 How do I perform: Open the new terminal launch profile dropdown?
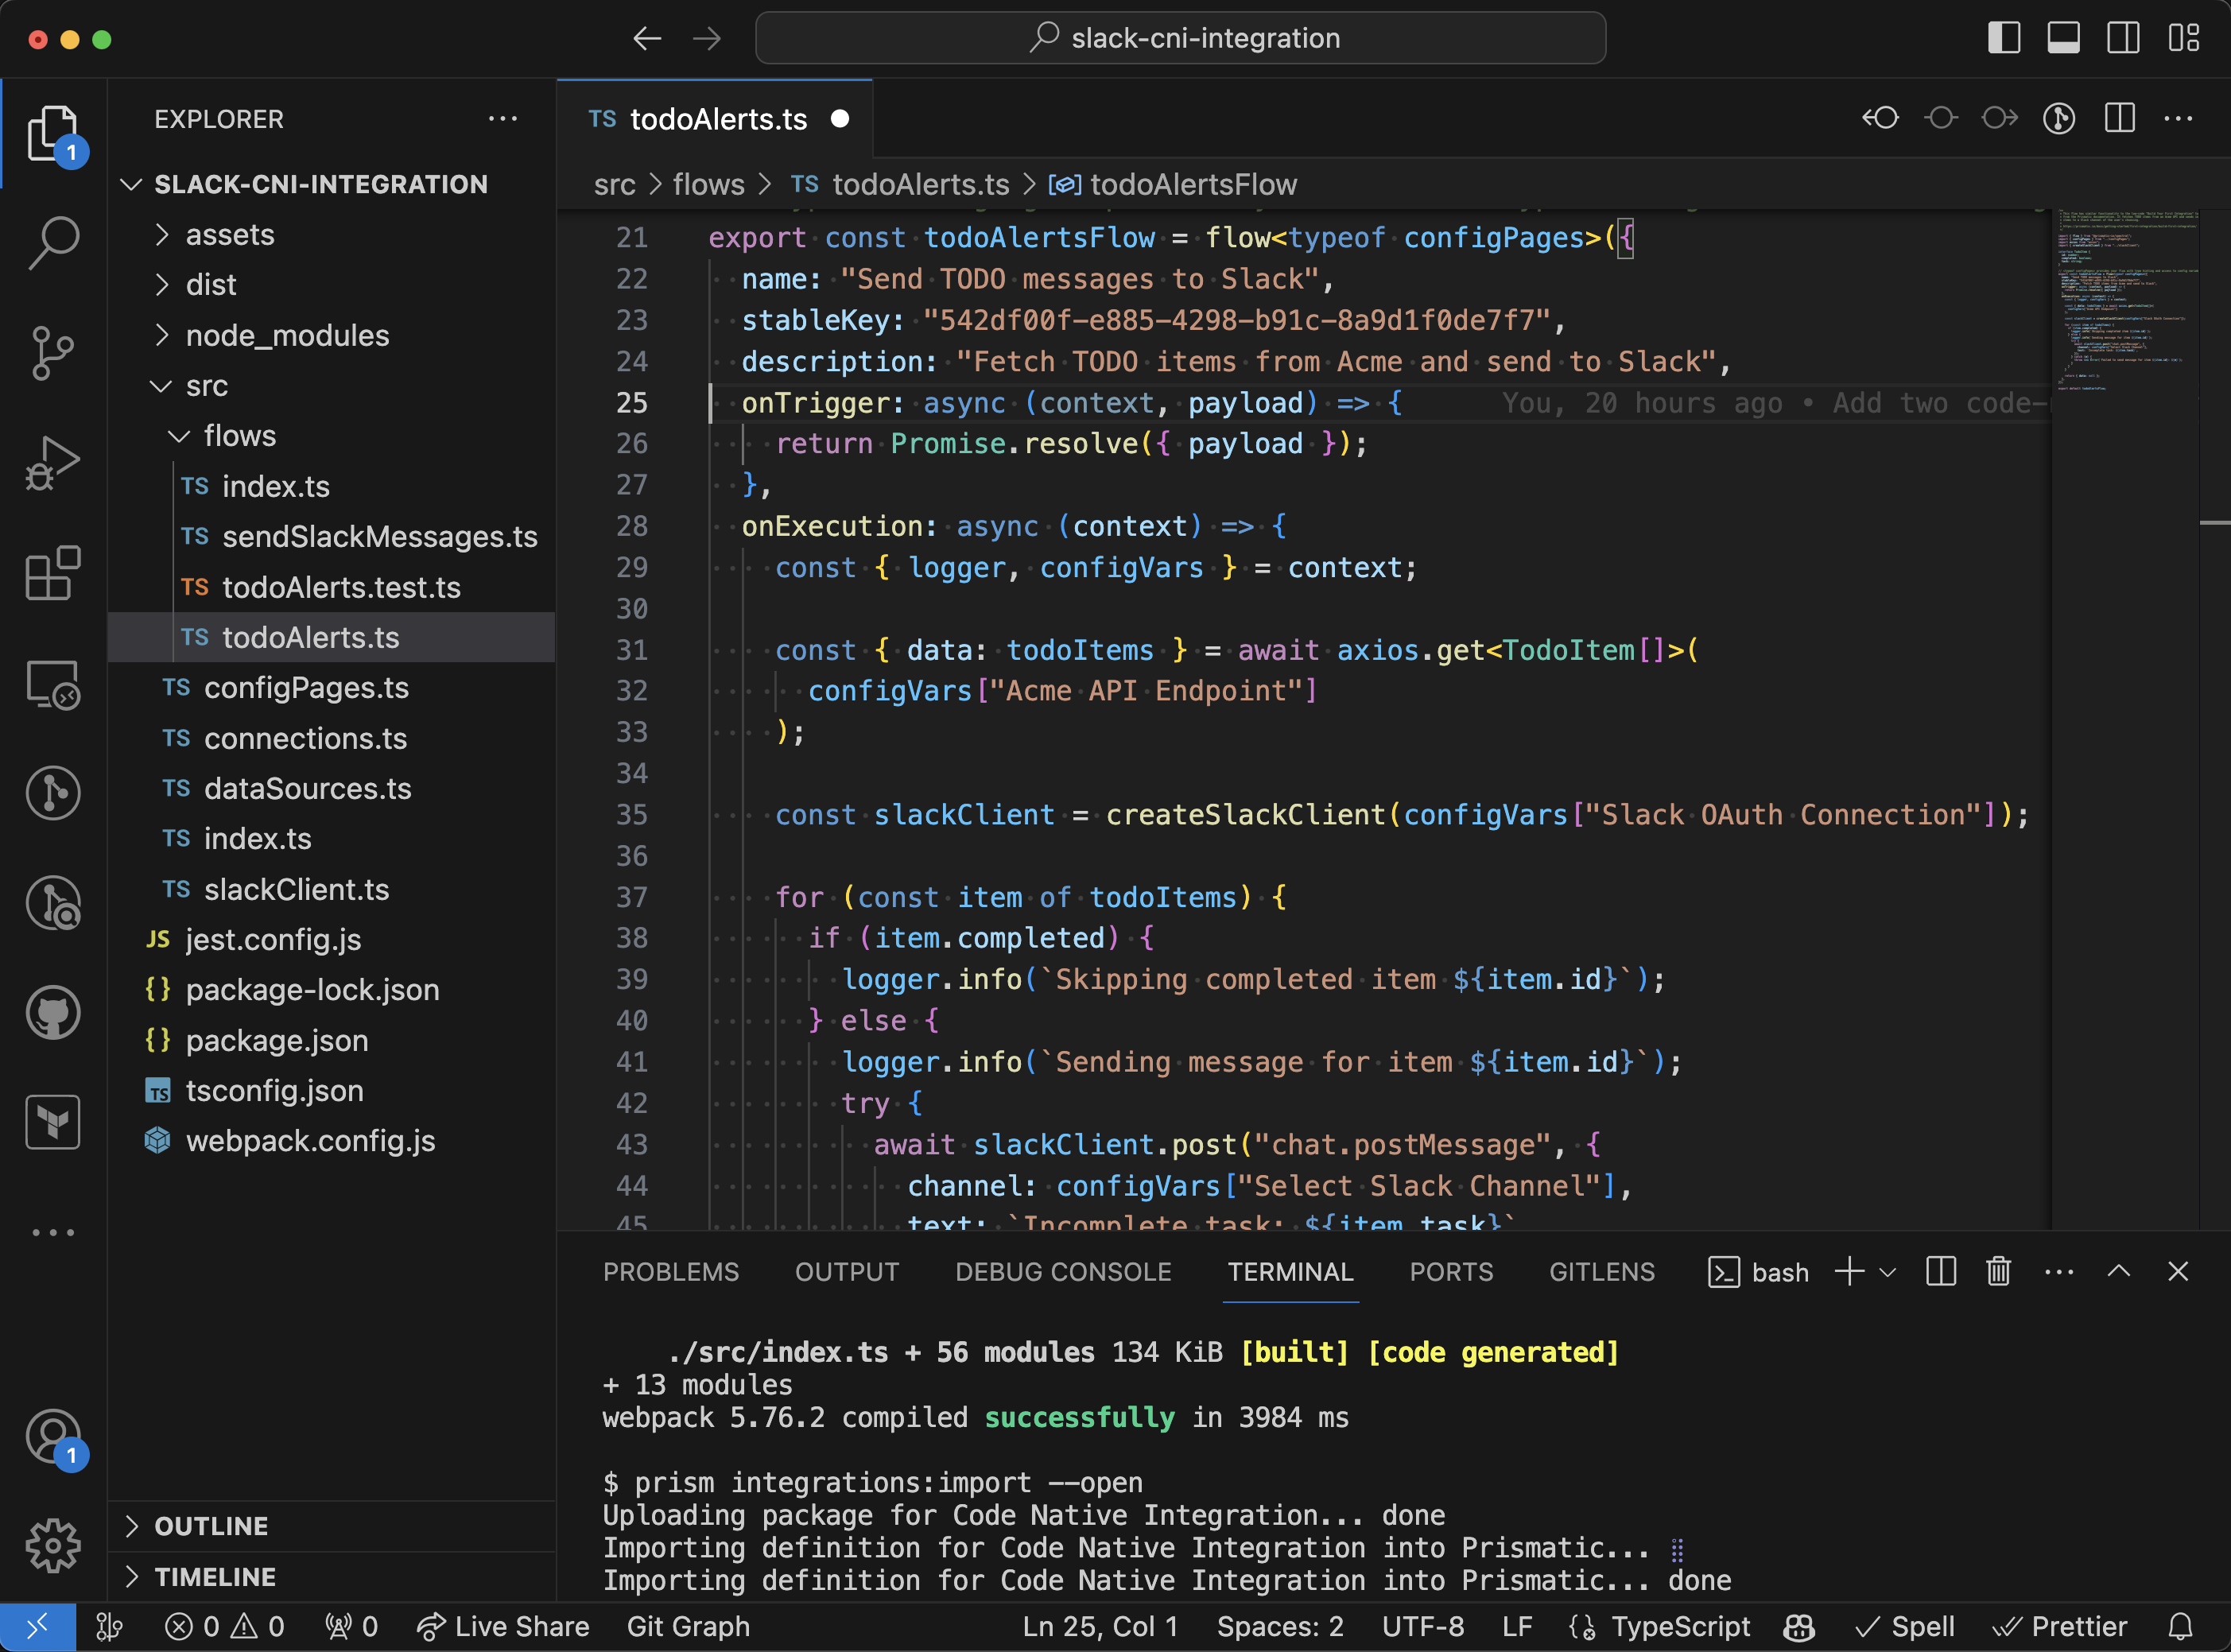pos(1888,1272)
